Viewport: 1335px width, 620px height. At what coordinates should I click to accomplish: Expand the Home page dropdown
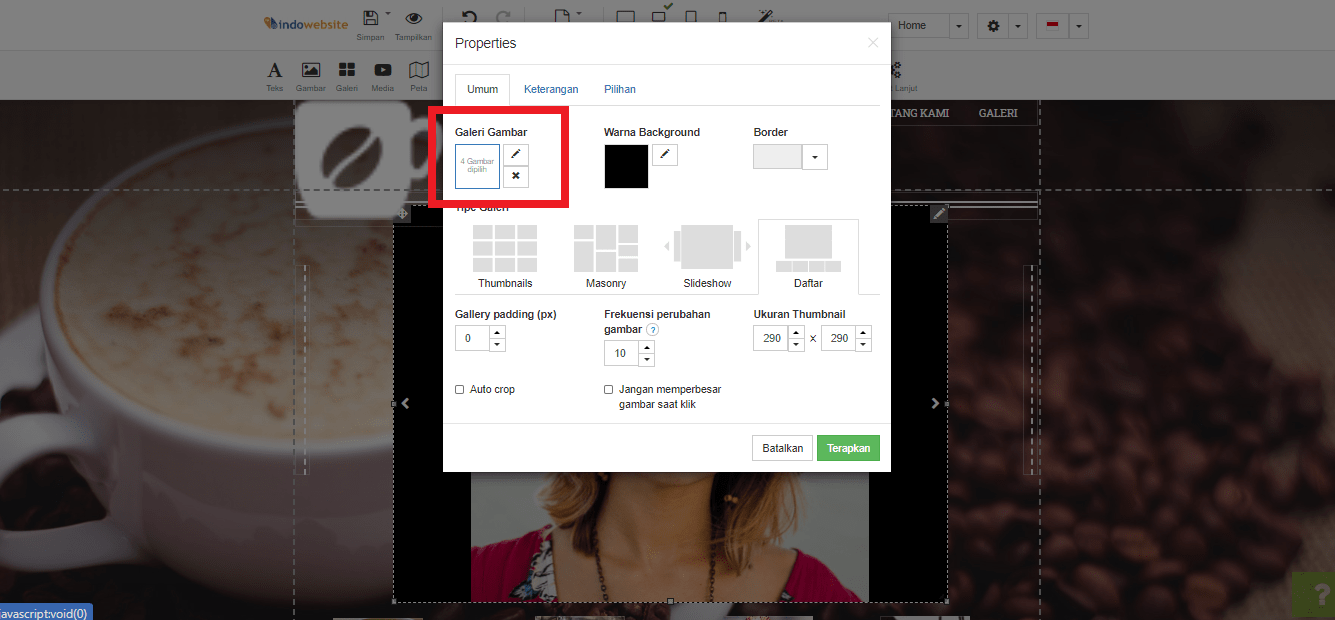[x=958, y=26]
